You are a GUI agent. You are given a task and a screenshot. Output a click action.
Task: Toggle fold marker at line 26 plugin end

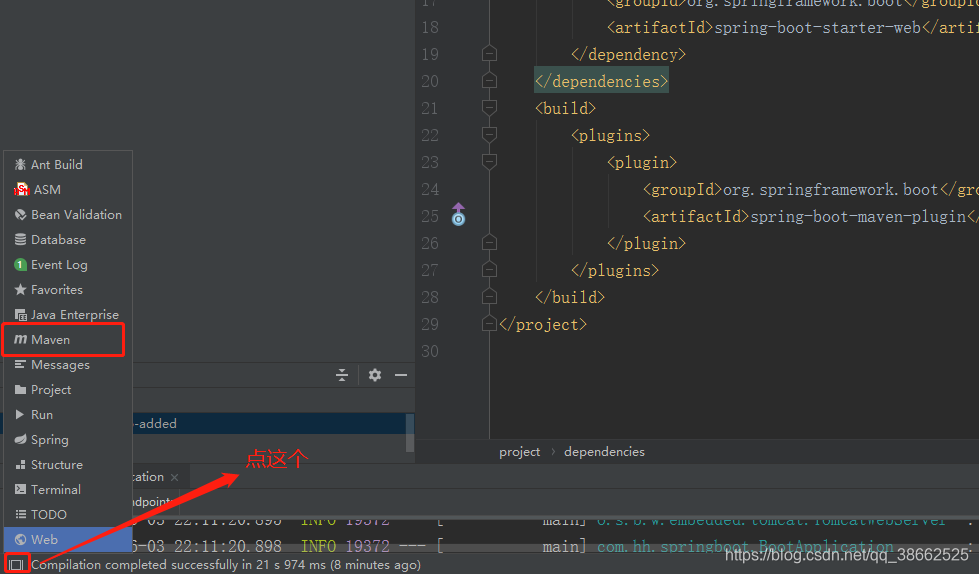490,242
